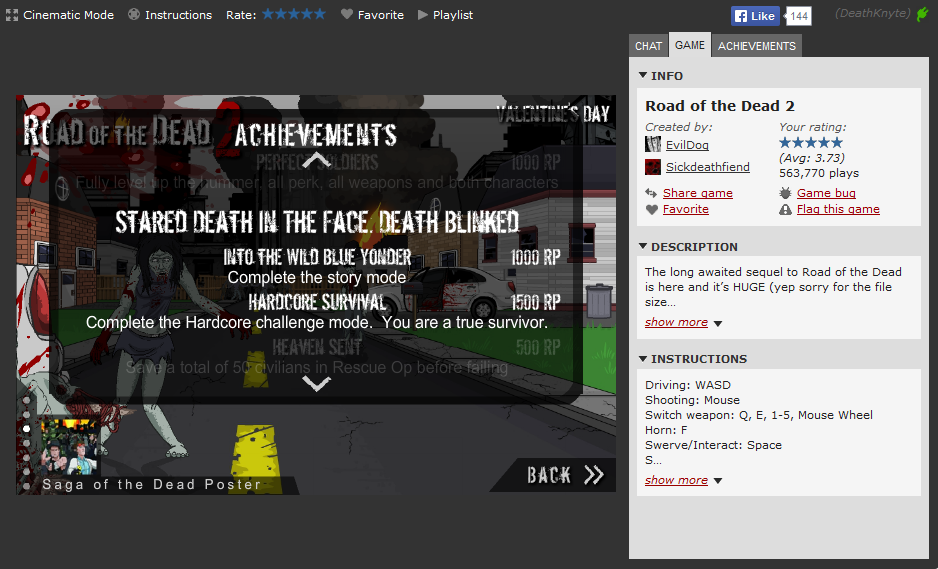Rate the game with first top star
This screenshot has width=938, height=569.
(x=268, y=14)
